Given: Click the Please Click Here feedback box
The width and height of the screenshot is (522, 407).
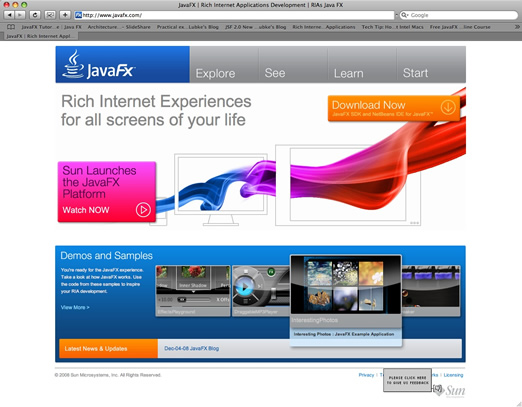Looking at the screenshot, I should pyautogui.click(x=407, y=380).
